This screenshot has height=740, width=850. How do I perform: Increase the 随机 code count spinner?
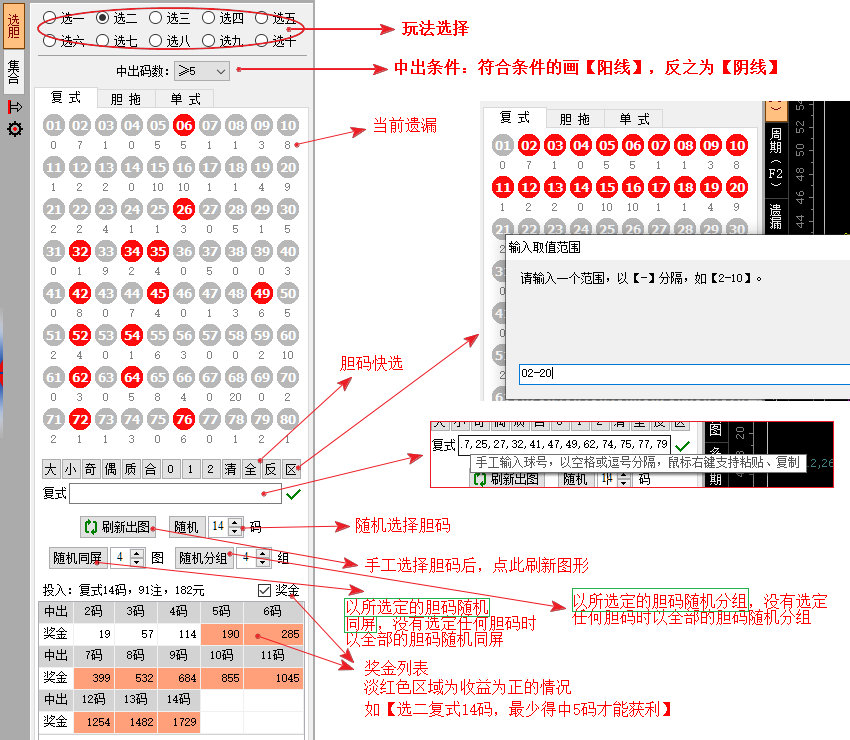(236, 522)
